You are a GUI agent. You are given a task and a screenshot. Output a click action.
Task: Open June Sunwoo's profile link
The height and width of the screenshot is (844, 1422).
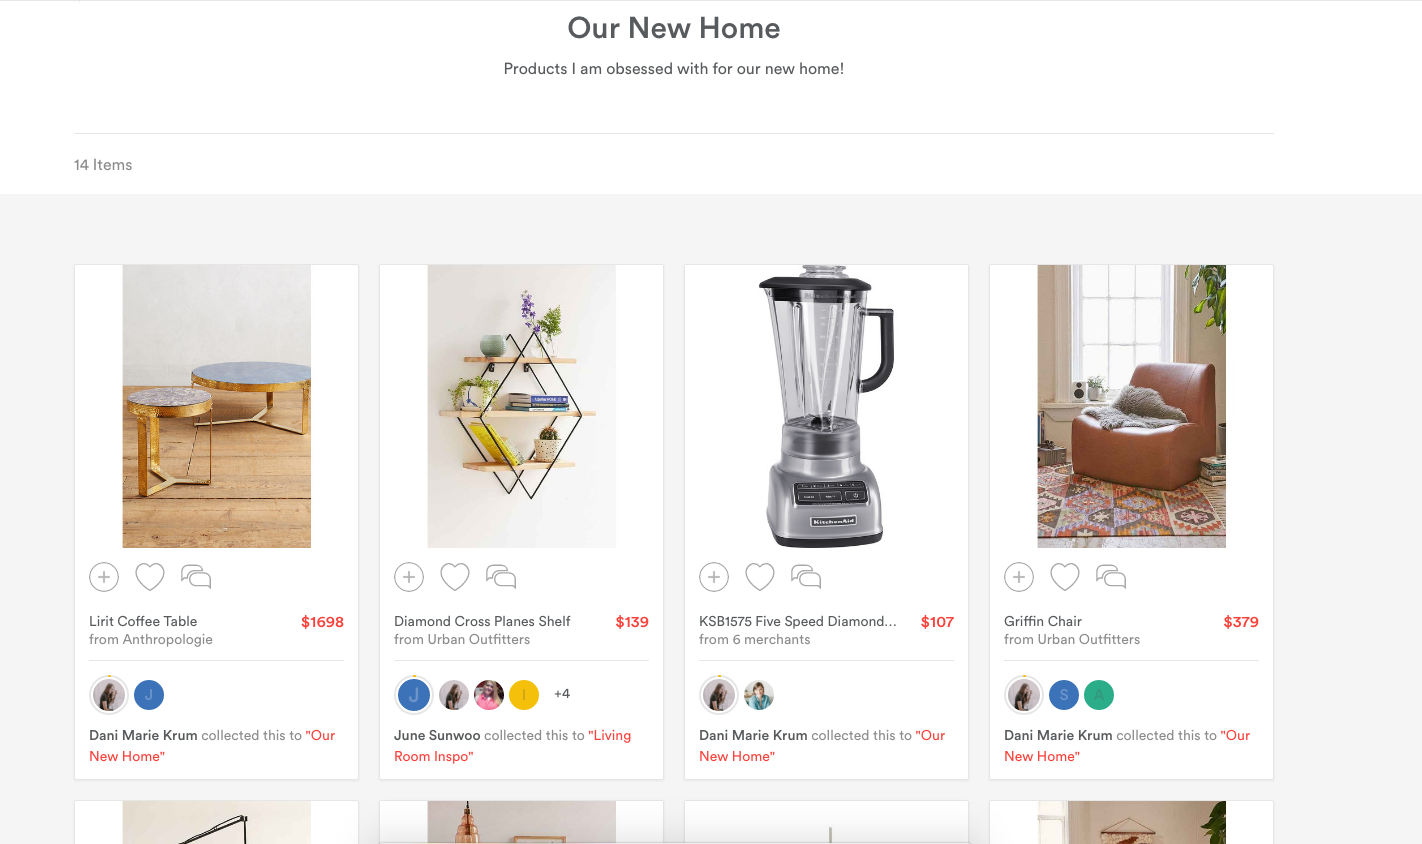[437, 735]
